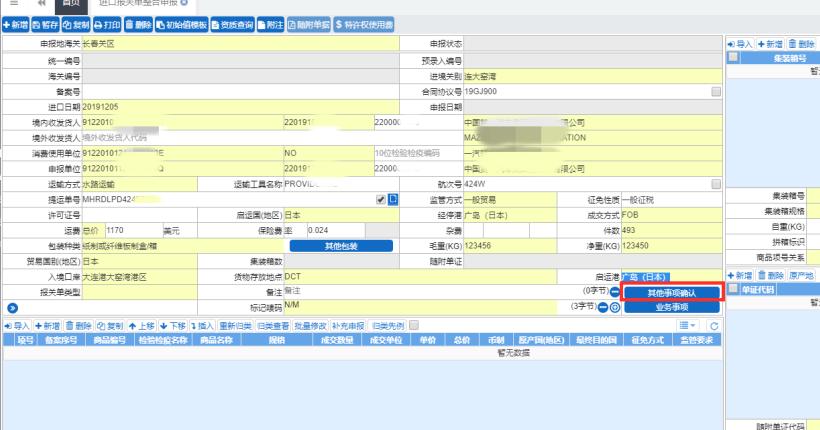The height and width of the screenshot is (430, 820).
Task: Click the 打印 print toolbar button
Action: [x=107, y=25]
